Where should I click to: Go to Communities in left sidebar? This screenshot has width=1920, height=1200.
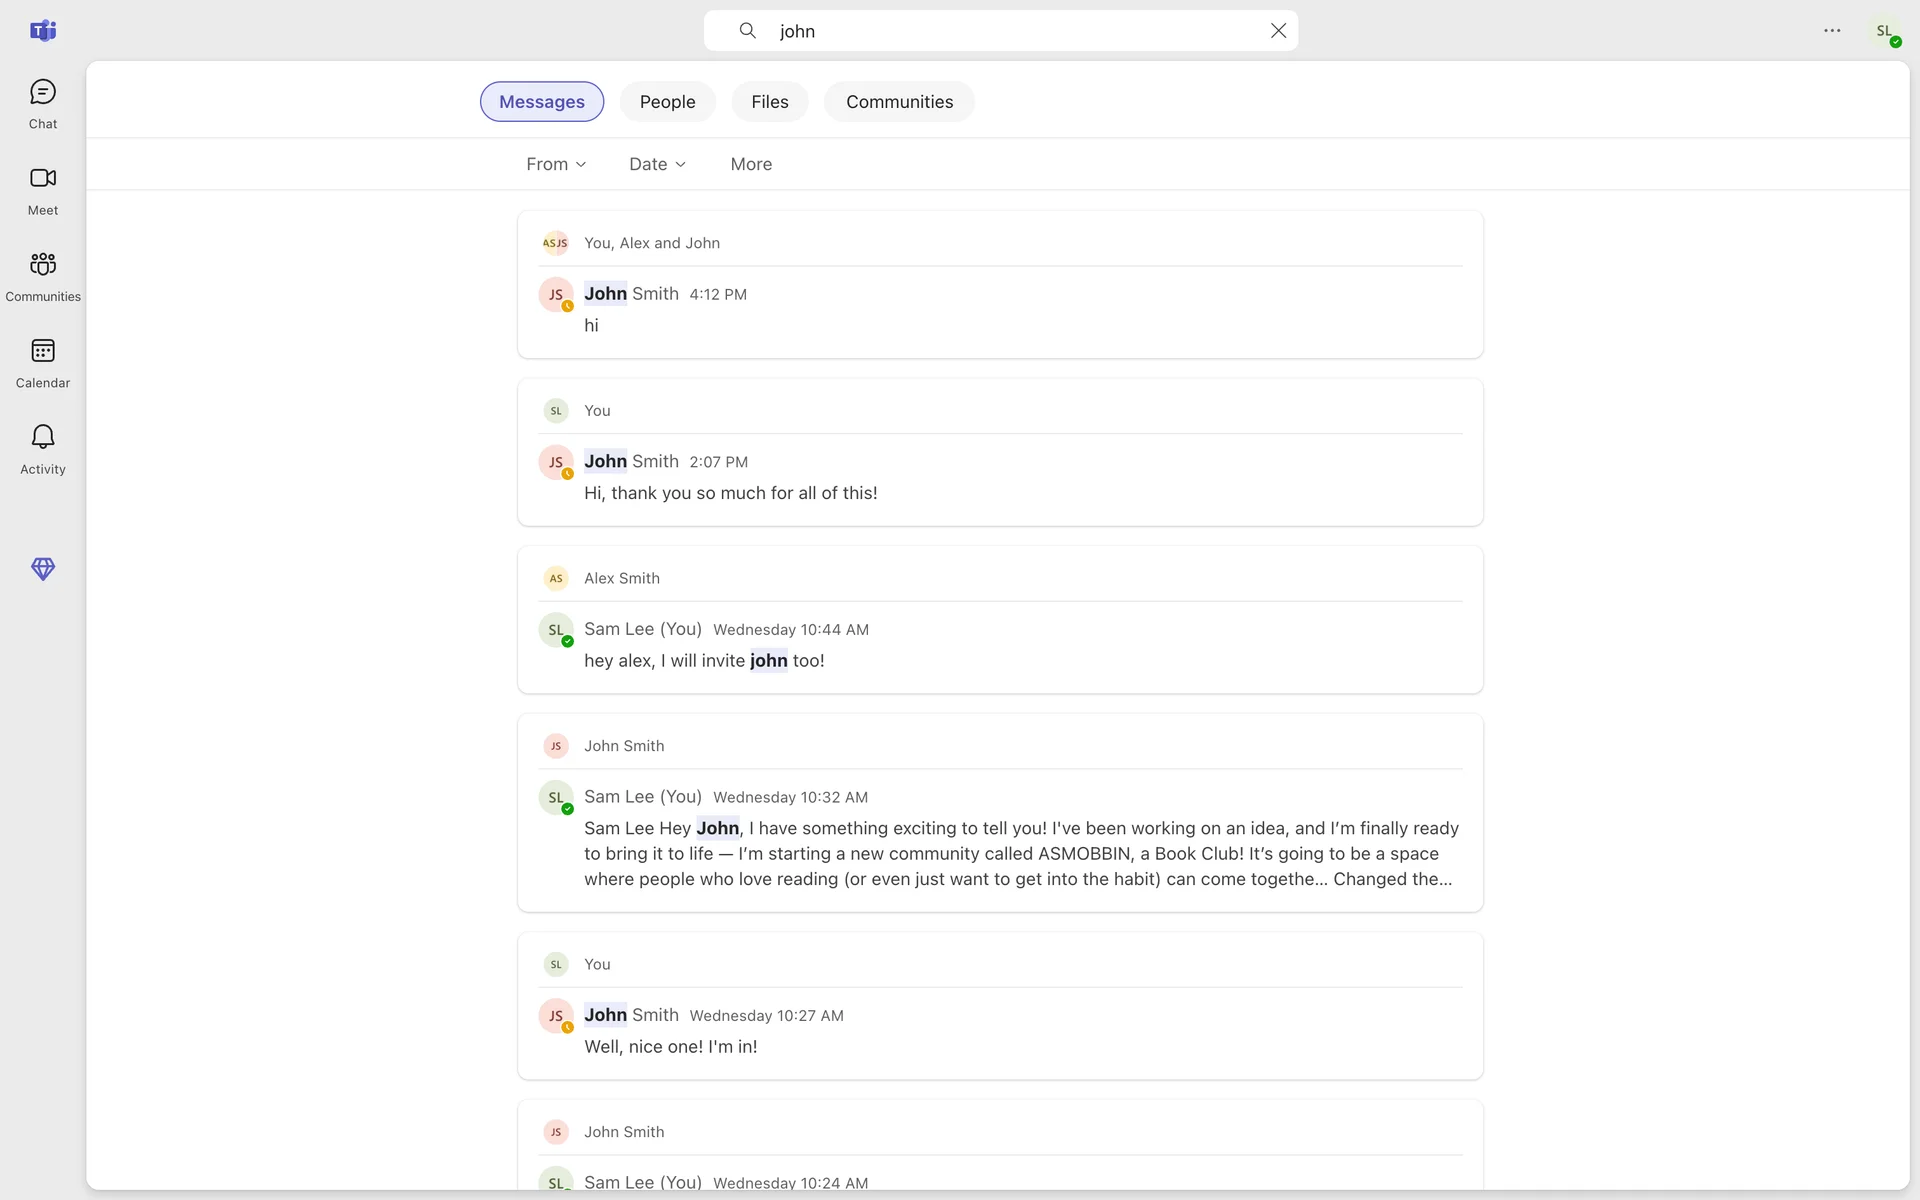tap(42, 276)
